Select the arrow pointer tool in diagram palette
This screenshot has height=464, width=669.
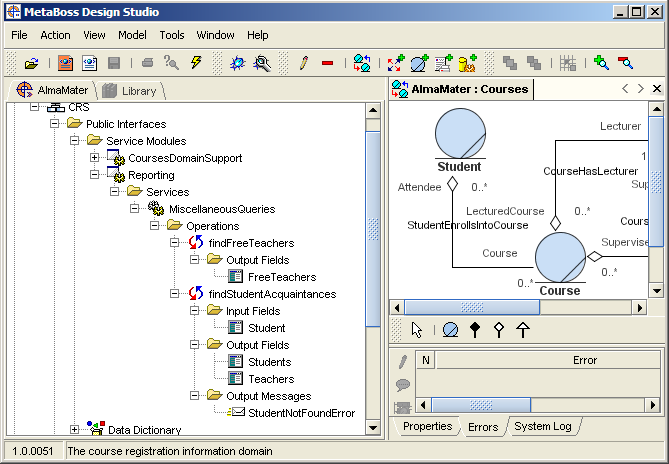pos(417,330)
